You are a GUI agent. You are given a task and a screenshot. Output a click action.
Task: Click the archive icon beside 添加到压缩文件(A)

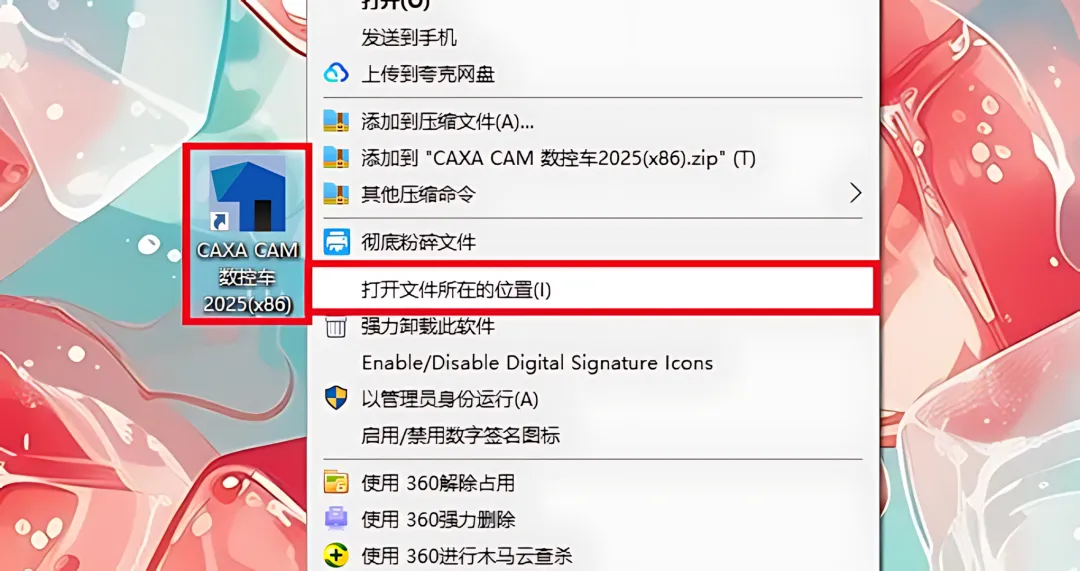336,121
